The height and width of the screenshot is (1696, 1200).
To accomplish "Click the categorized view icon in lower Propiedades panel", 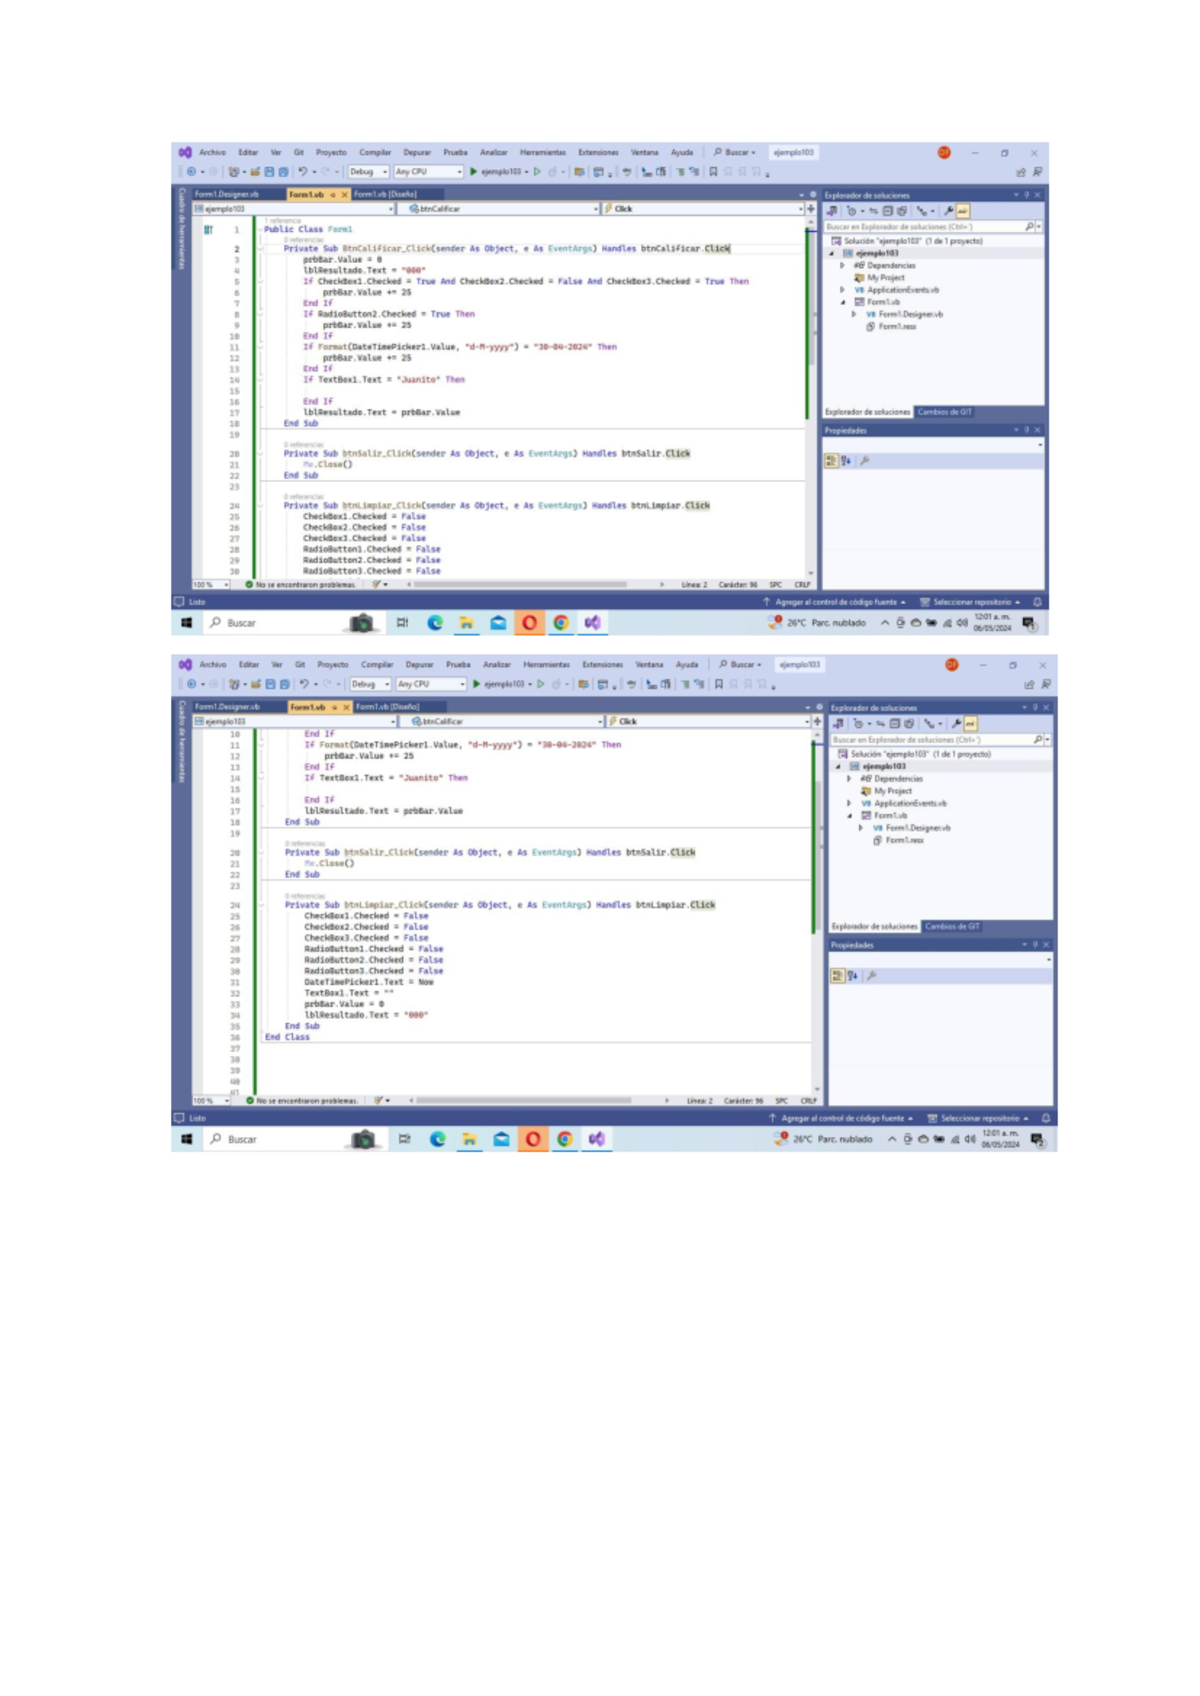I will [837, 976].
